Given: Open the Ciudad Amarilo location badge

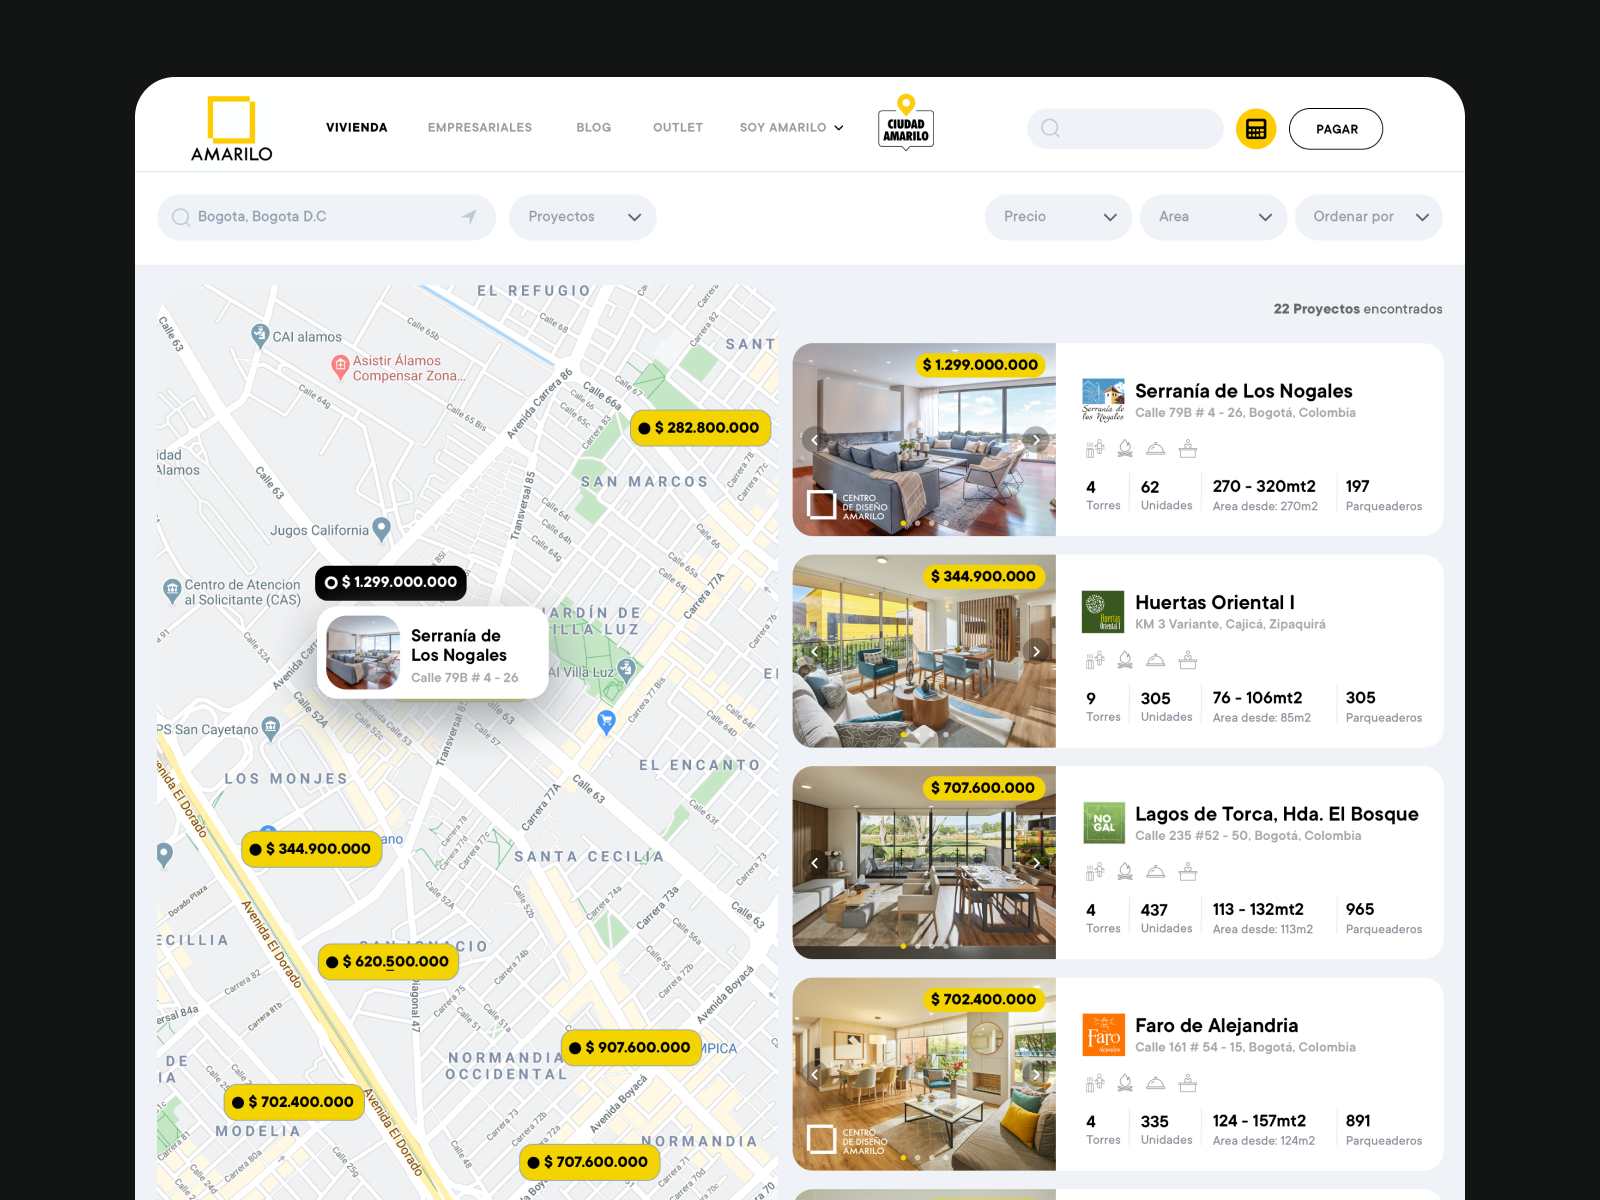Looking at the screenshot, I should tap(906, 123).
